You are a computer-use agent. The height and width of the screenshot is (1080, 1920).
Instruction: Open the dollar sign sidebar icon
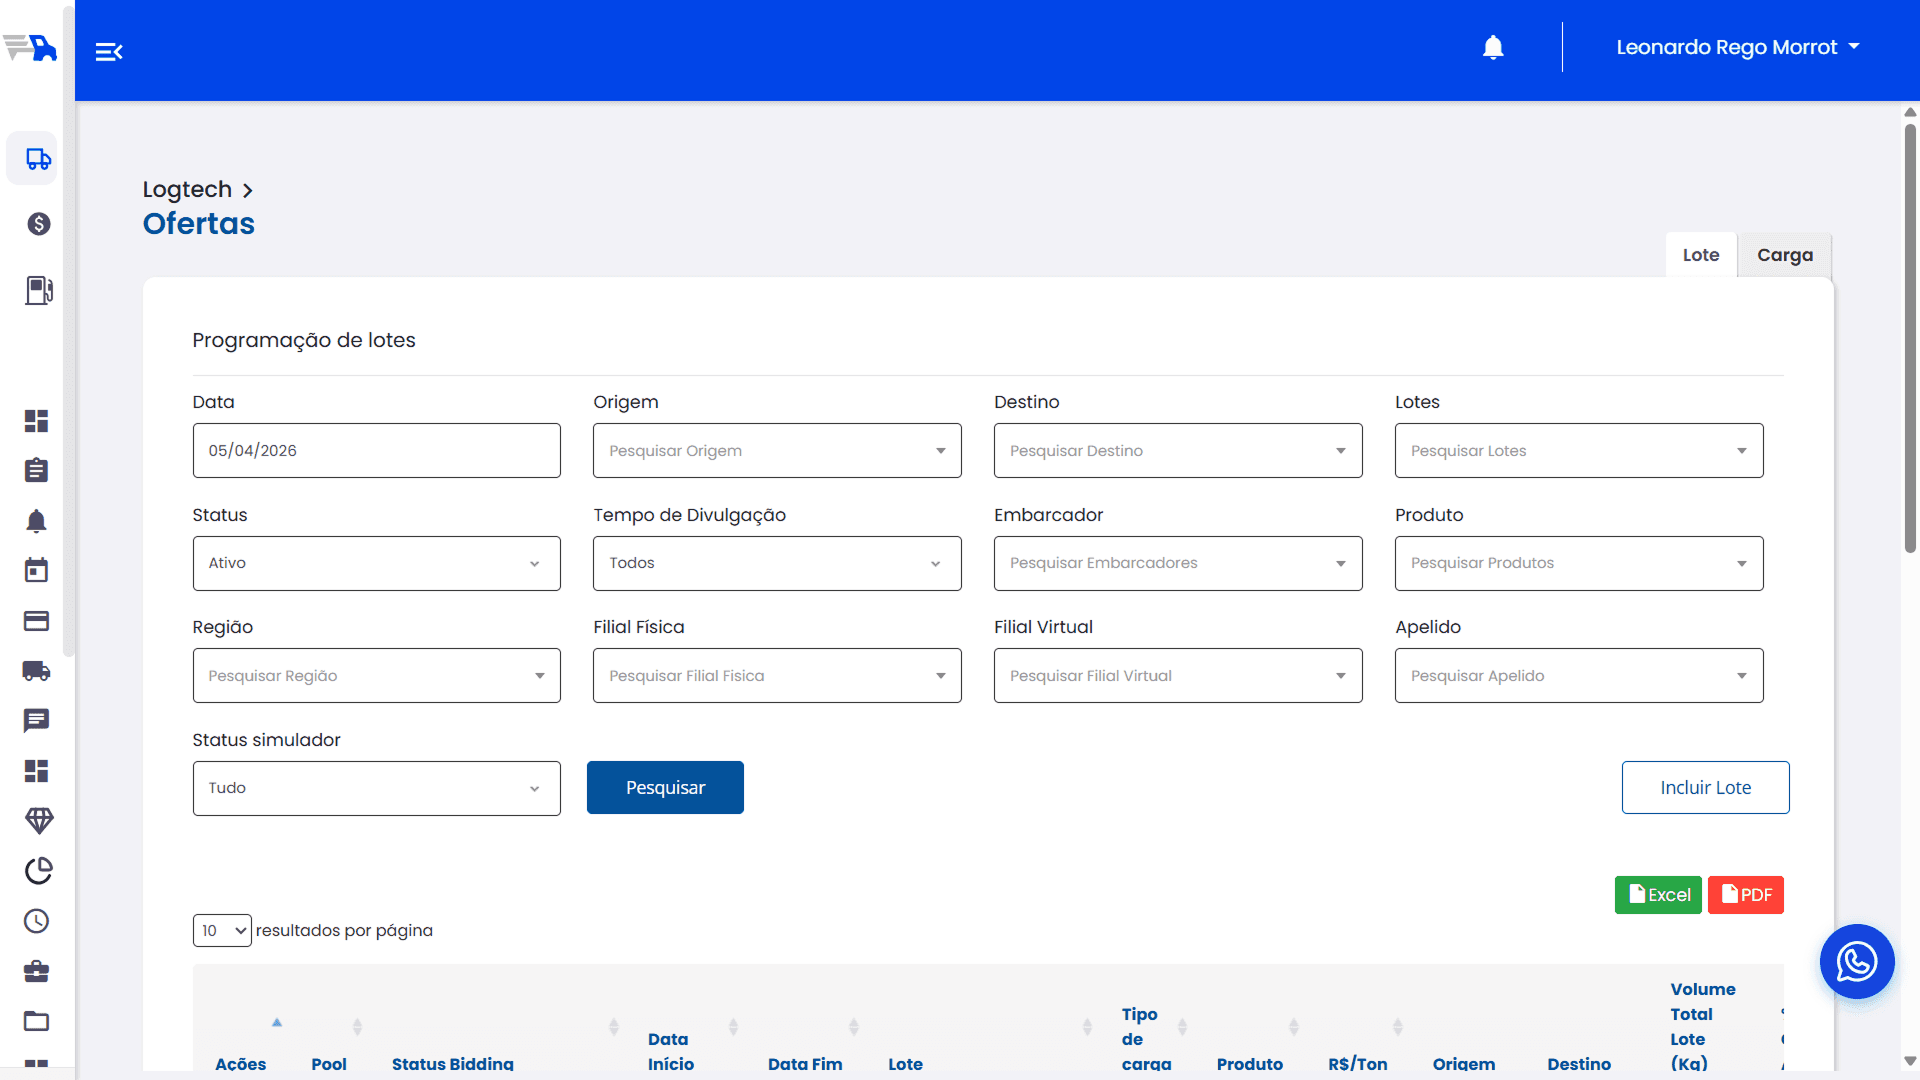[x=38, y=224]
